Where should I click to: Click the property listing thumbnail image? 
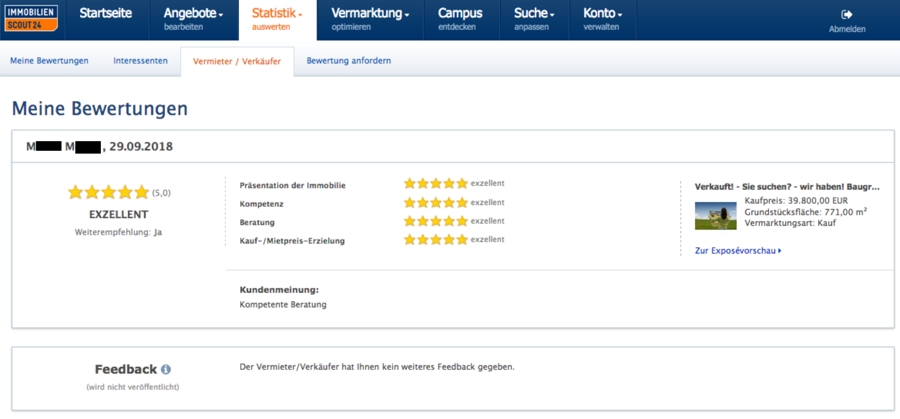coord(716,216)
